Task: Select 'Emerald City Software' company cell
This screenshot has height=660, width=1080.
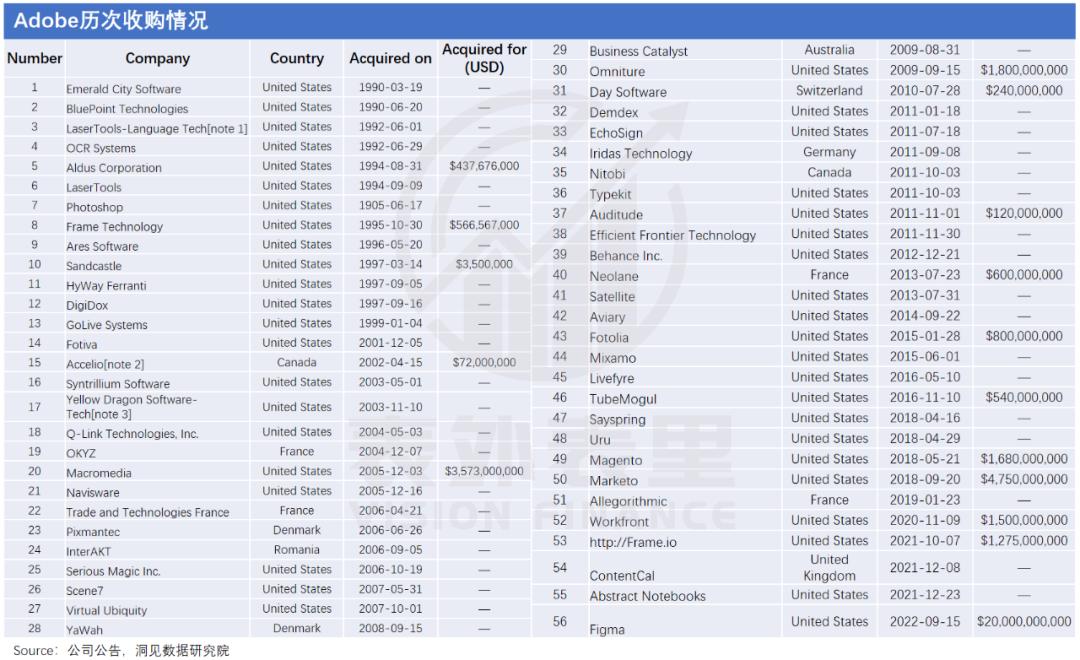Action: [x=123, y=89]
